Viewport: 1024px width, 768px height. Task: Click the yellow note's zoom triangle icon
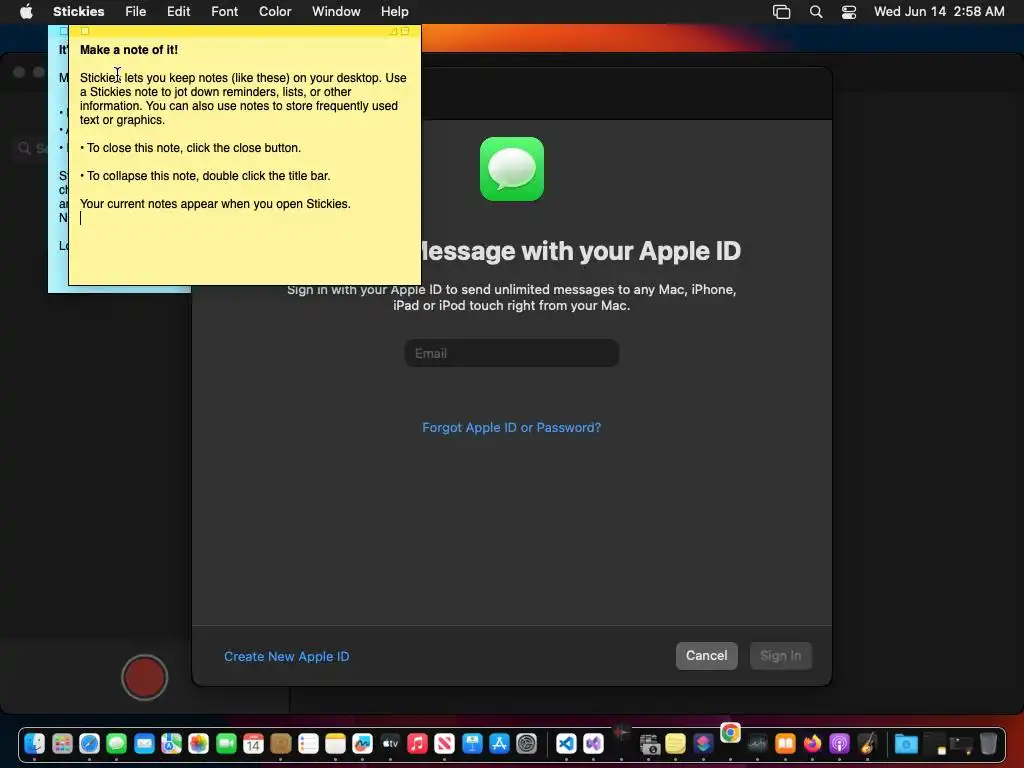pos(393,31)
